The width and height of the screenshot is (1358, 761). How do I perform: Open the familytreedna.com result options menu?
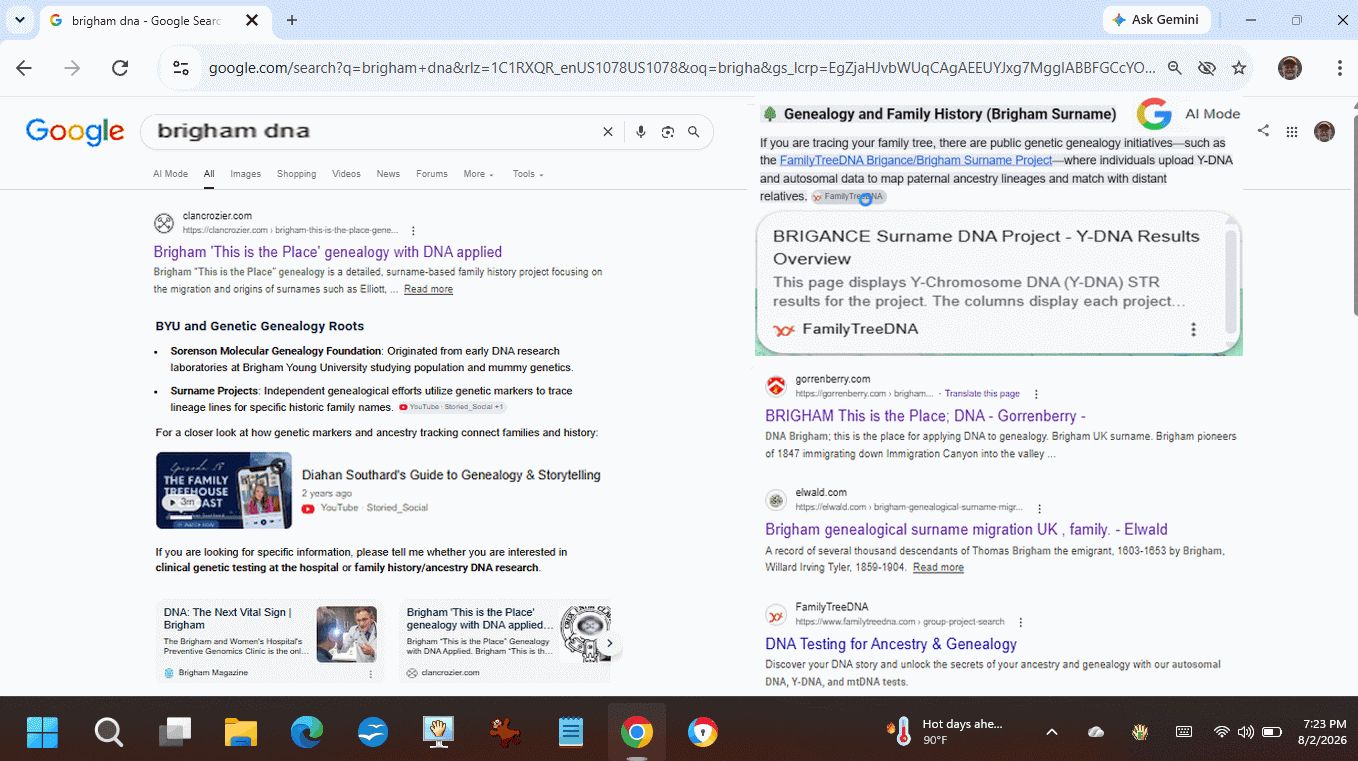coord(1021,622)
